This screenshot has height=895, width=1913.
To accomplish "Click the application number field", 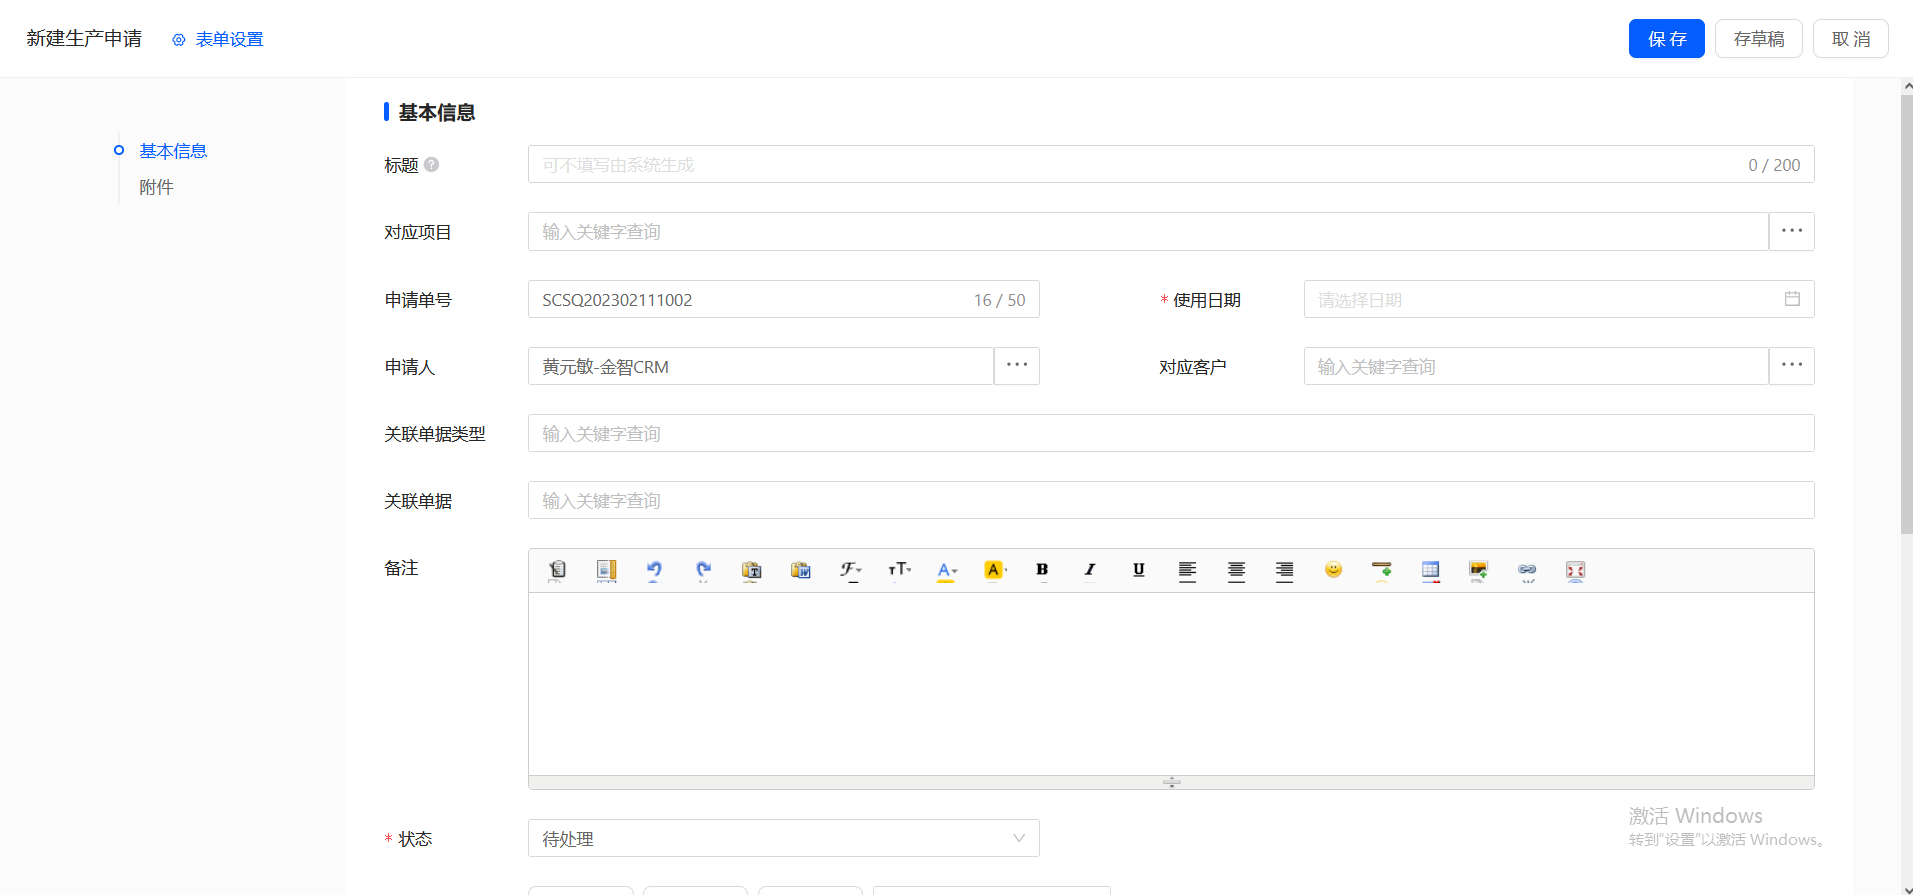I will coord(784,299).
